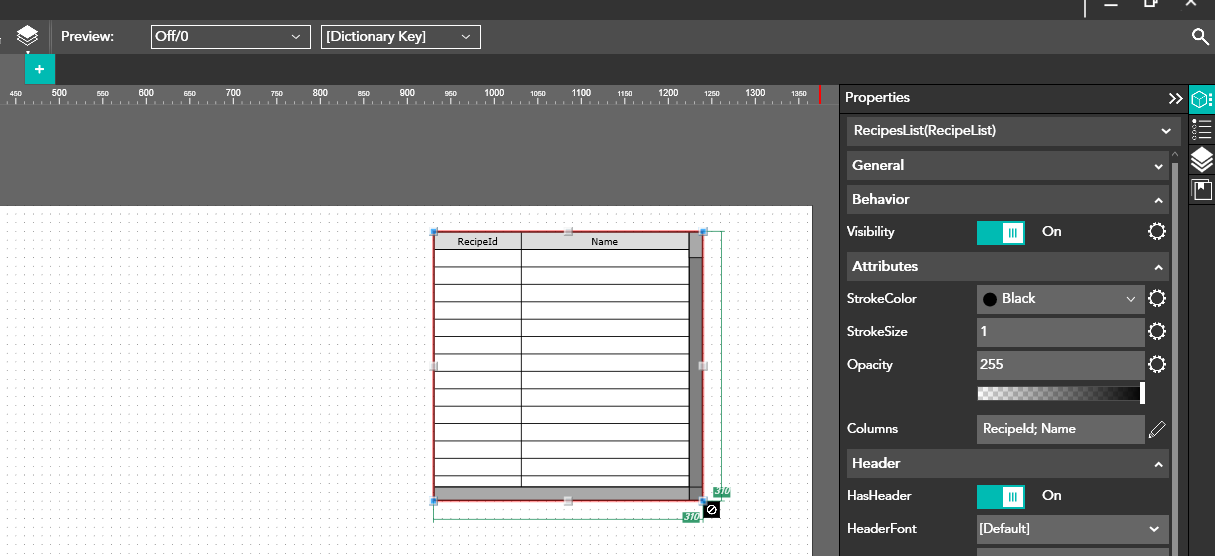Open the search magnifier in the toolbar
1215x556 pixels.
pos(1200,37)
